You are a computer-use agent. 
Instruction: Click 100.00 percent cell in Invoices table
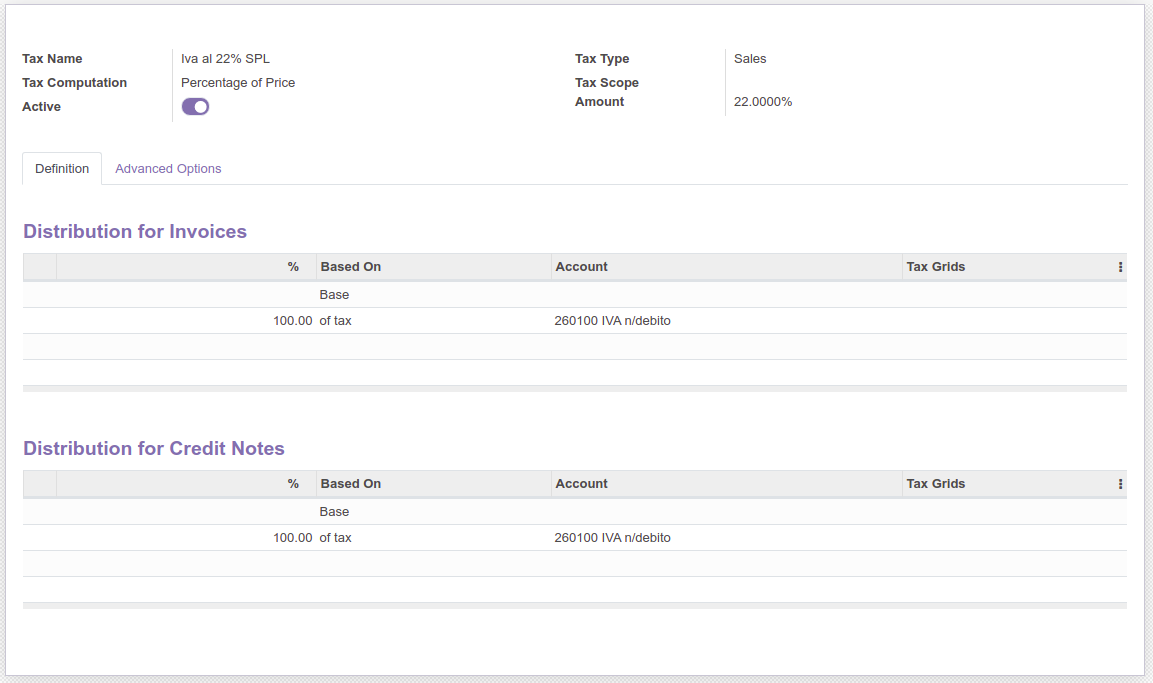coord(292,321)
